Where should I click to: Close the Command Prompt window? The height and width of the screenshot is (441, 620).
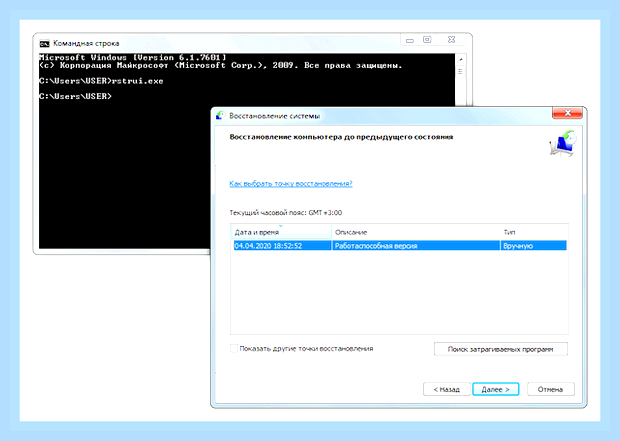(x=452, y=40)
